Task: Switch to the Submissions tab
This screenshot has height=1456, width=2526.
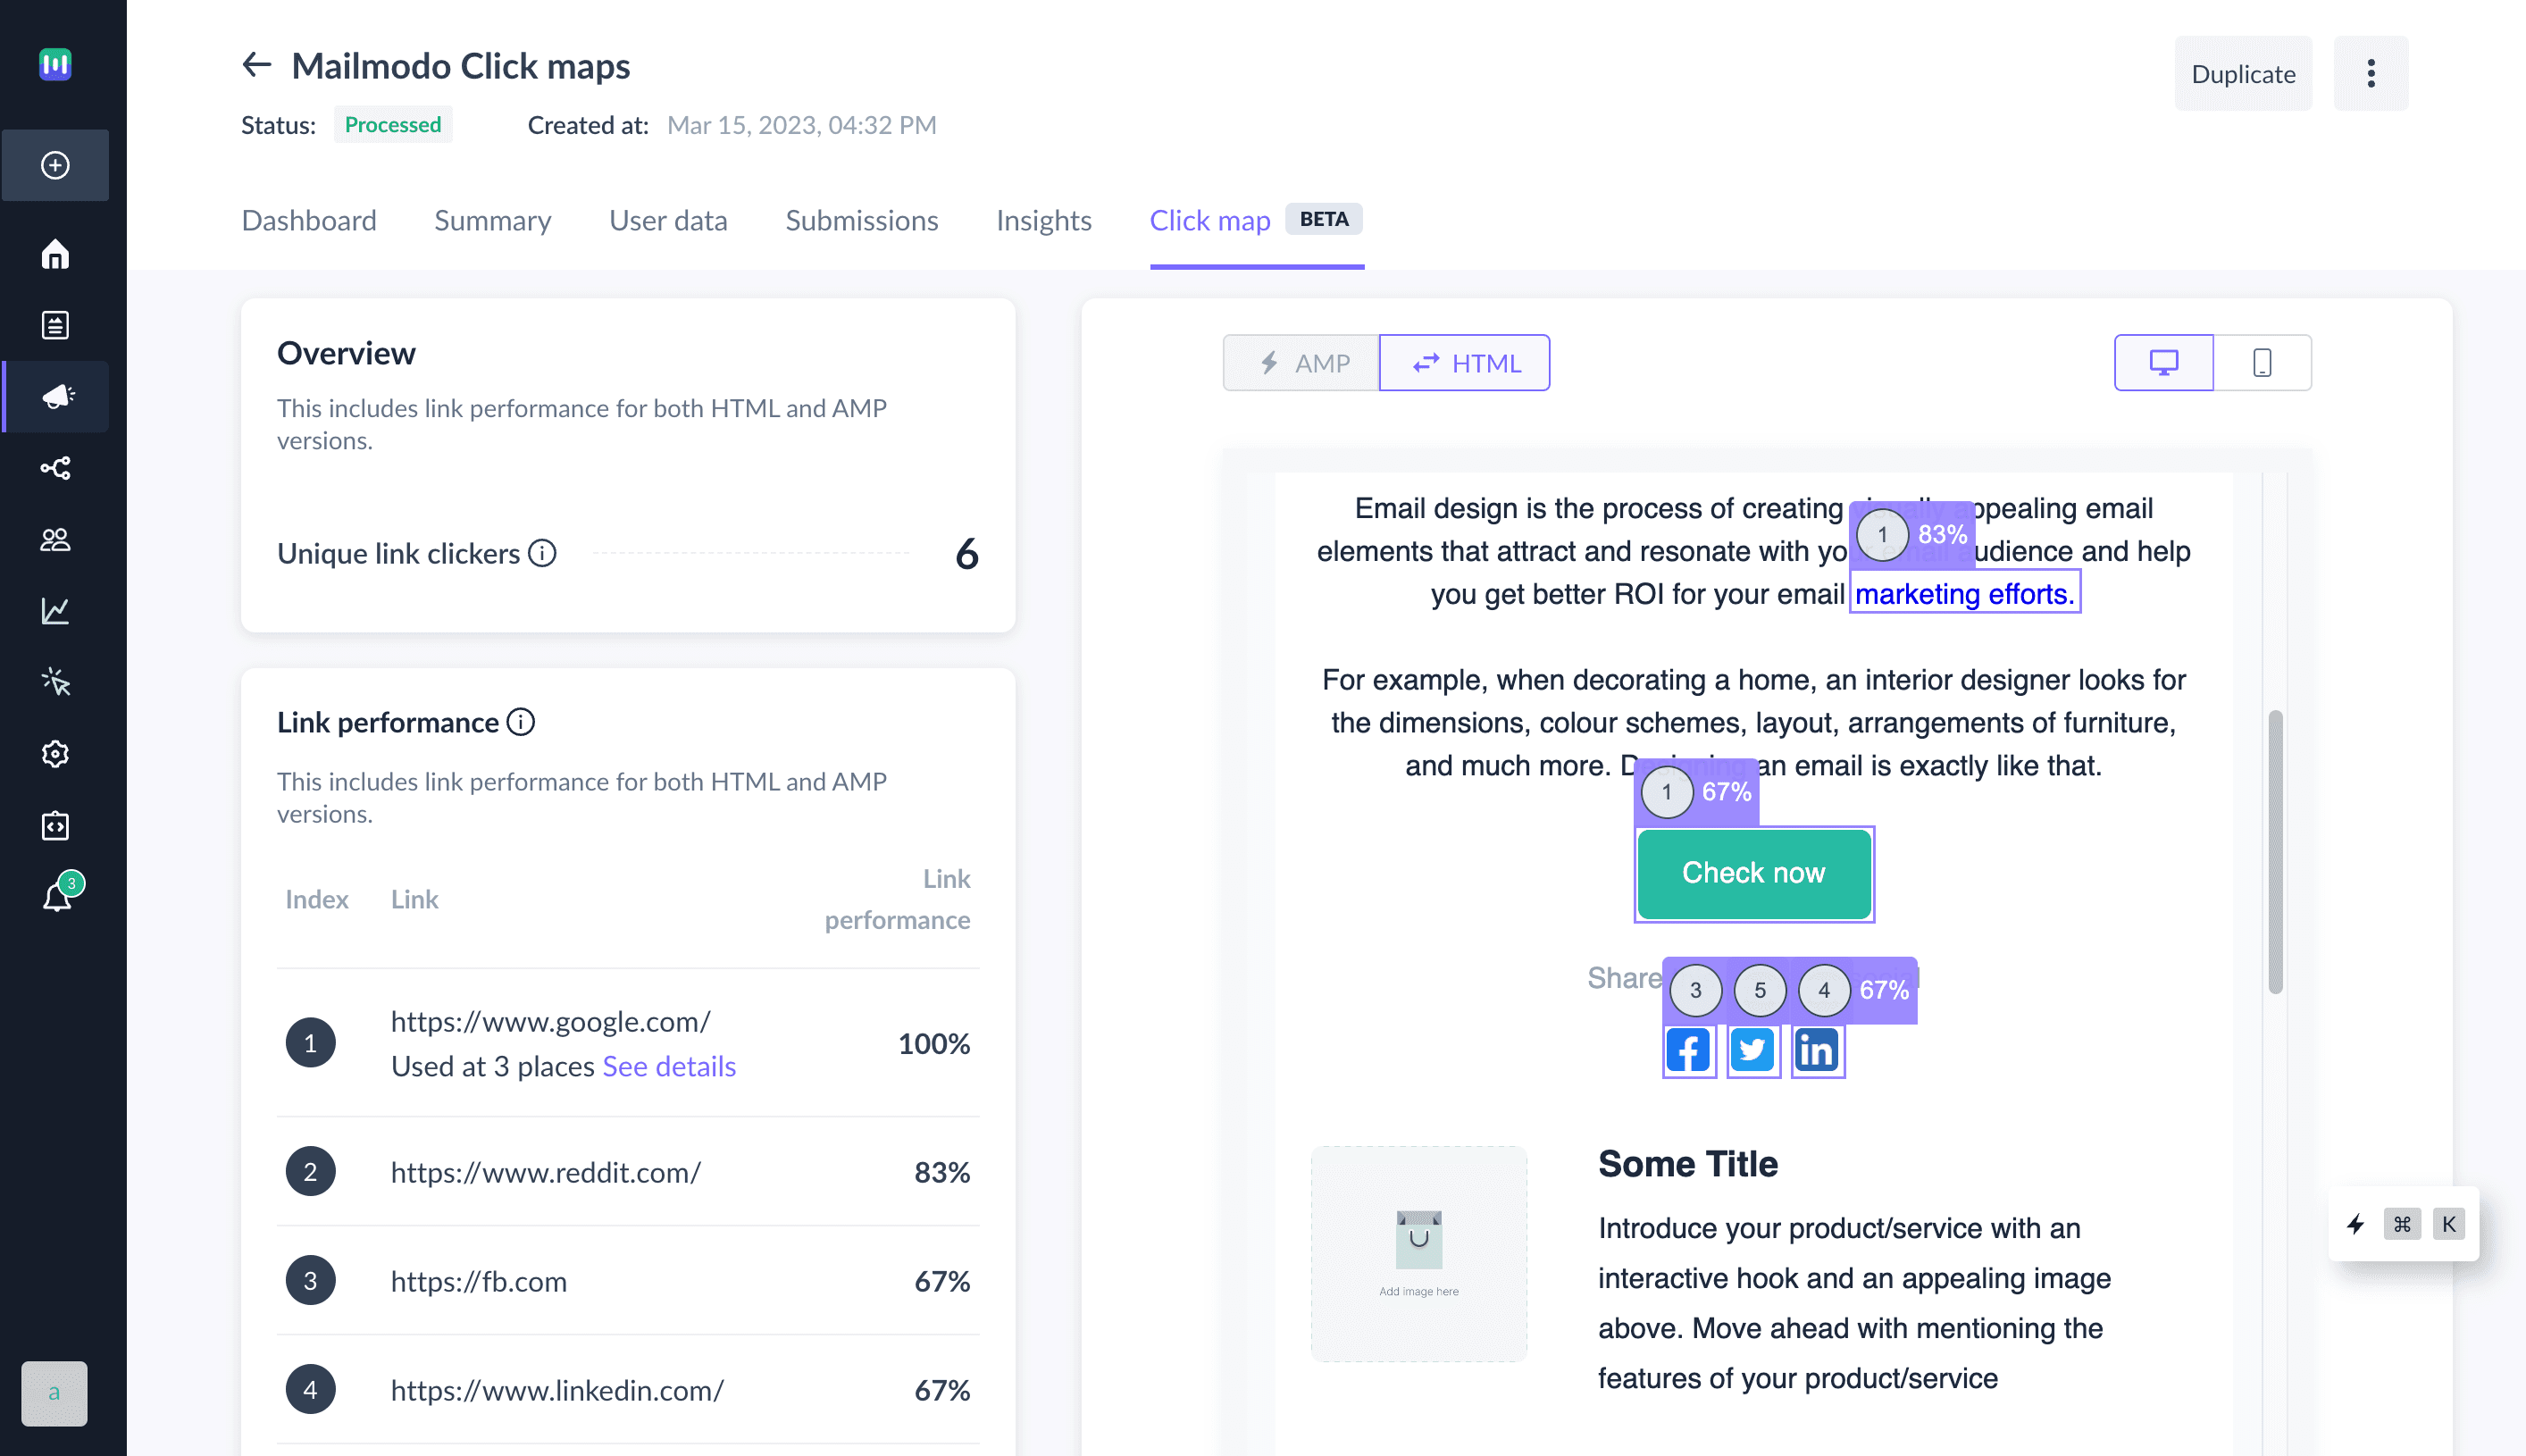Action: point(861,220)
